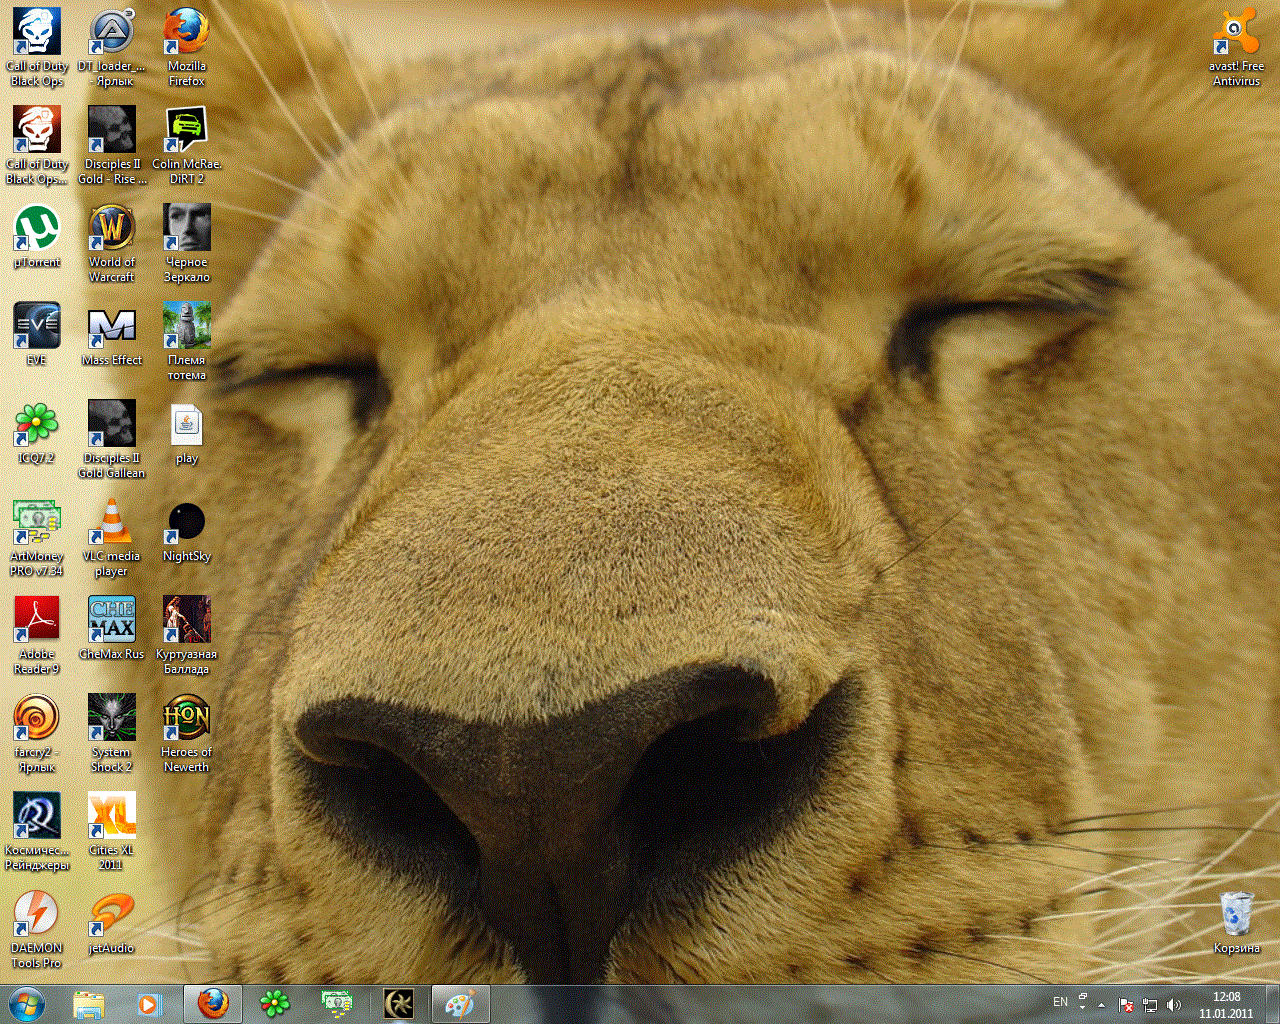Open the taskbar clock and date
The height and width of the screenshot is (1024, 1280).
coord(1226,1005)
